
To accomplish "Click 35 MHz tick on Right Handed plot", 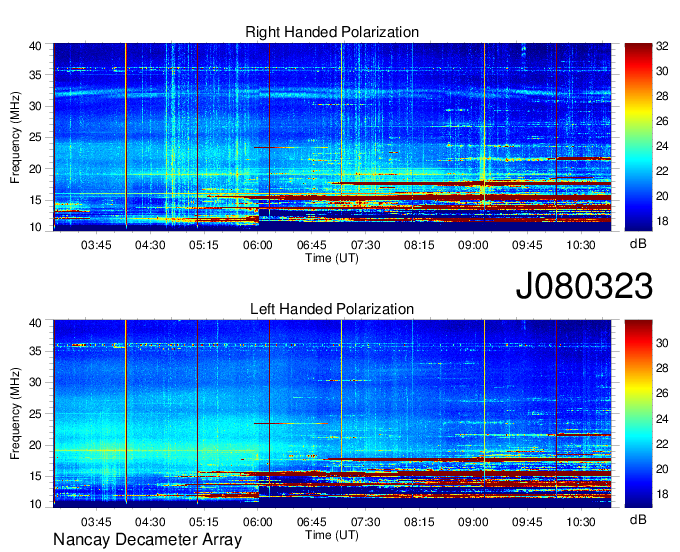I will 36,75.
